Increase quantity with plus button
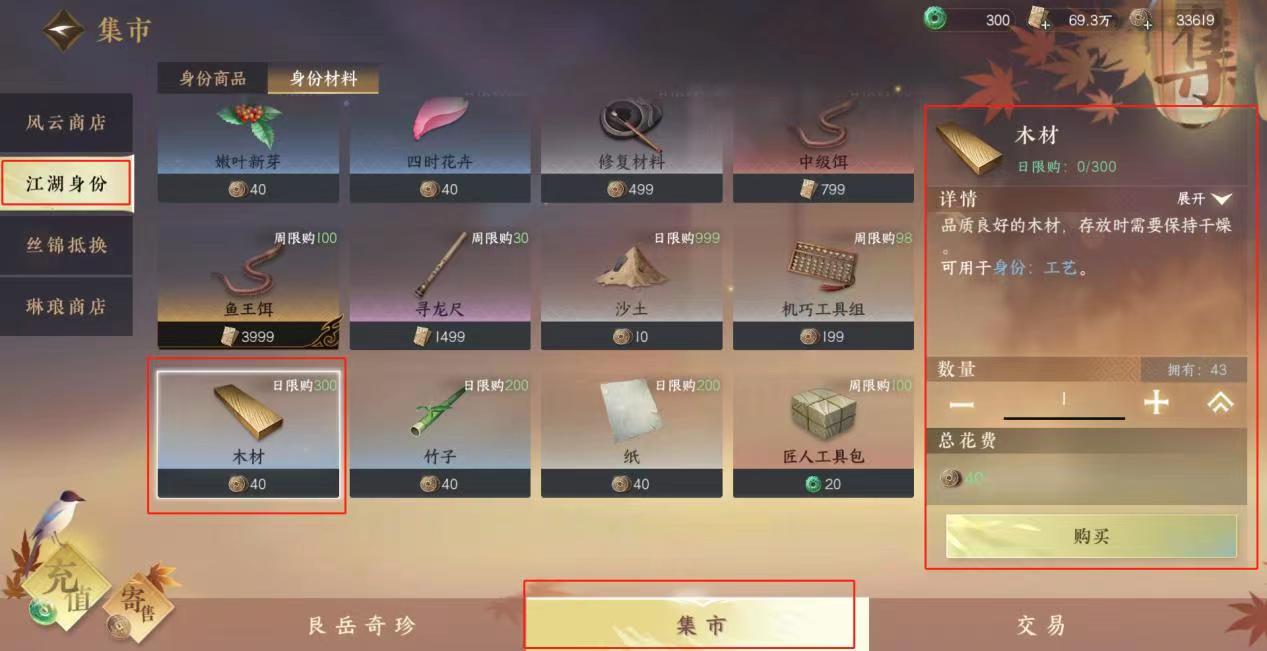This screenshot has height=651, width=1267. (1156, 402)
